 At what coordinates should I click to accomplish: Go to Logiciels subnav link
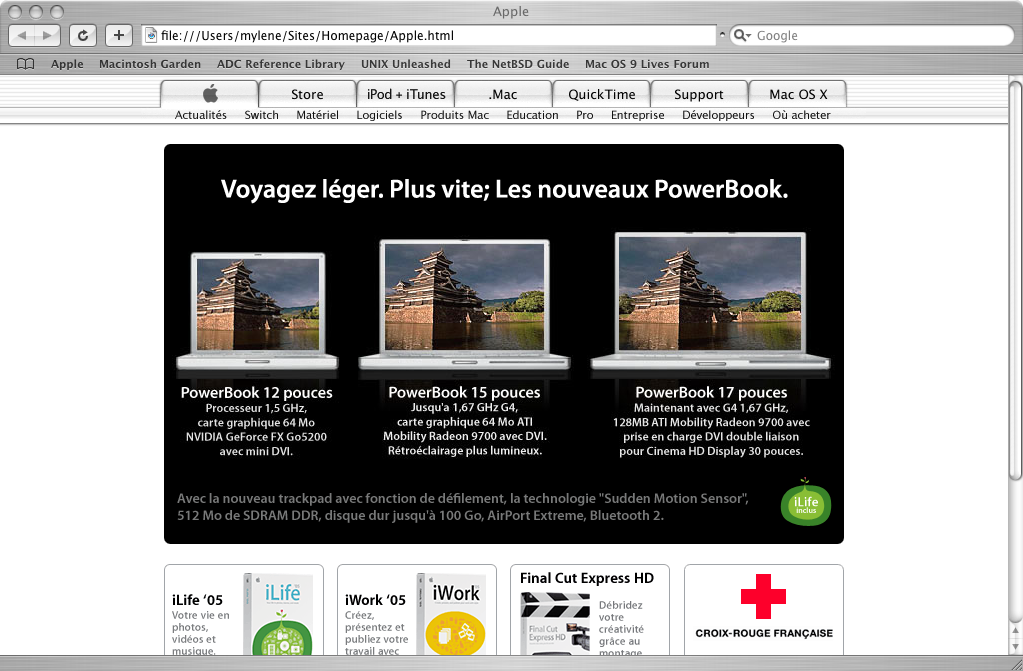[379, 115]
